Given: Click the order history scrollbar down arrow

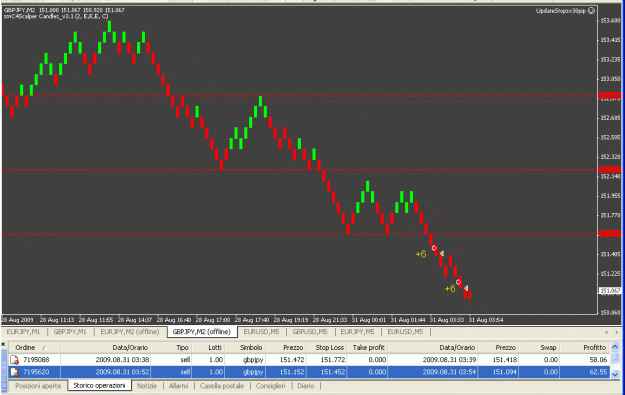Looking at the screenshot, I should 615,374.
